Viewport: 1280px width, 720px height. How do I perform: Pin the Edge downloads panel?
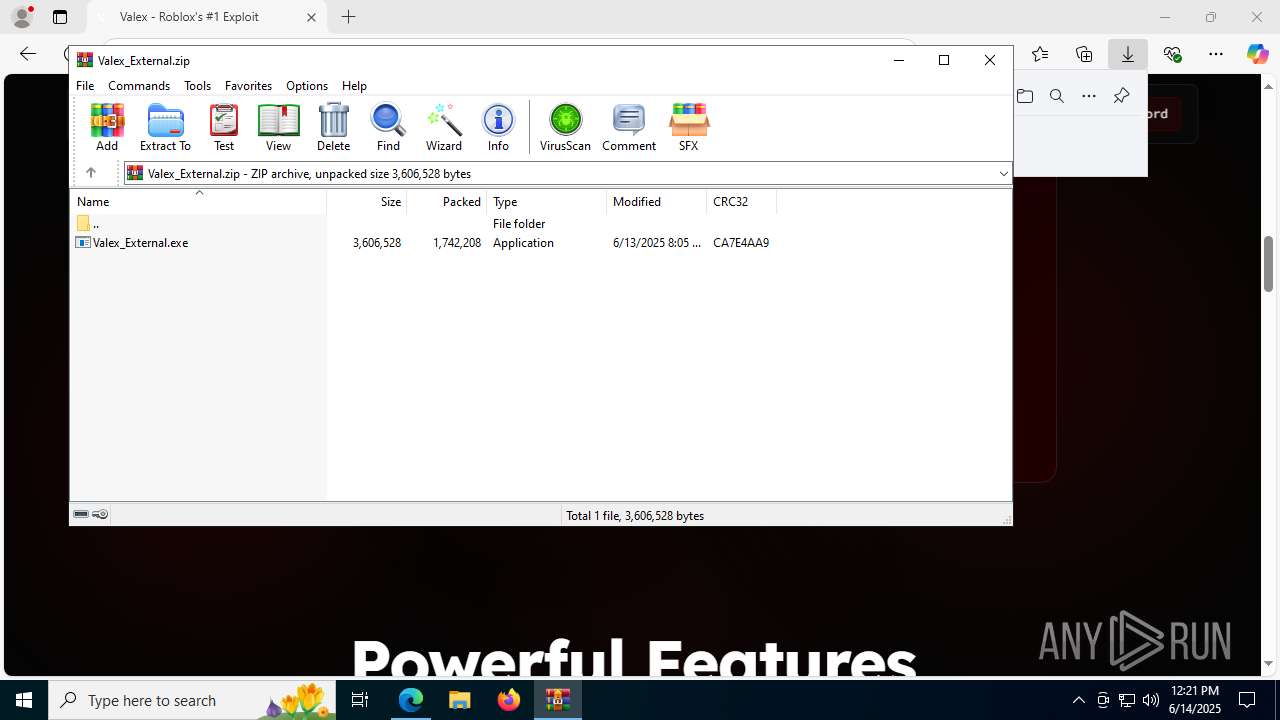[x=1121, y=96]
